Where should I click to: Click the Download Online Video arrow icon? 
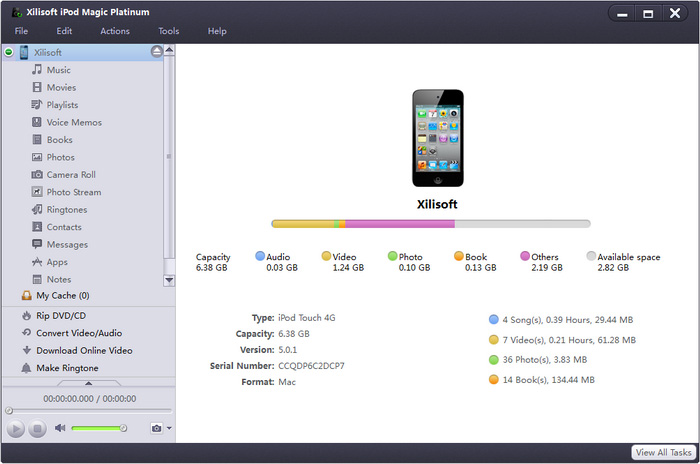(27, 350)
